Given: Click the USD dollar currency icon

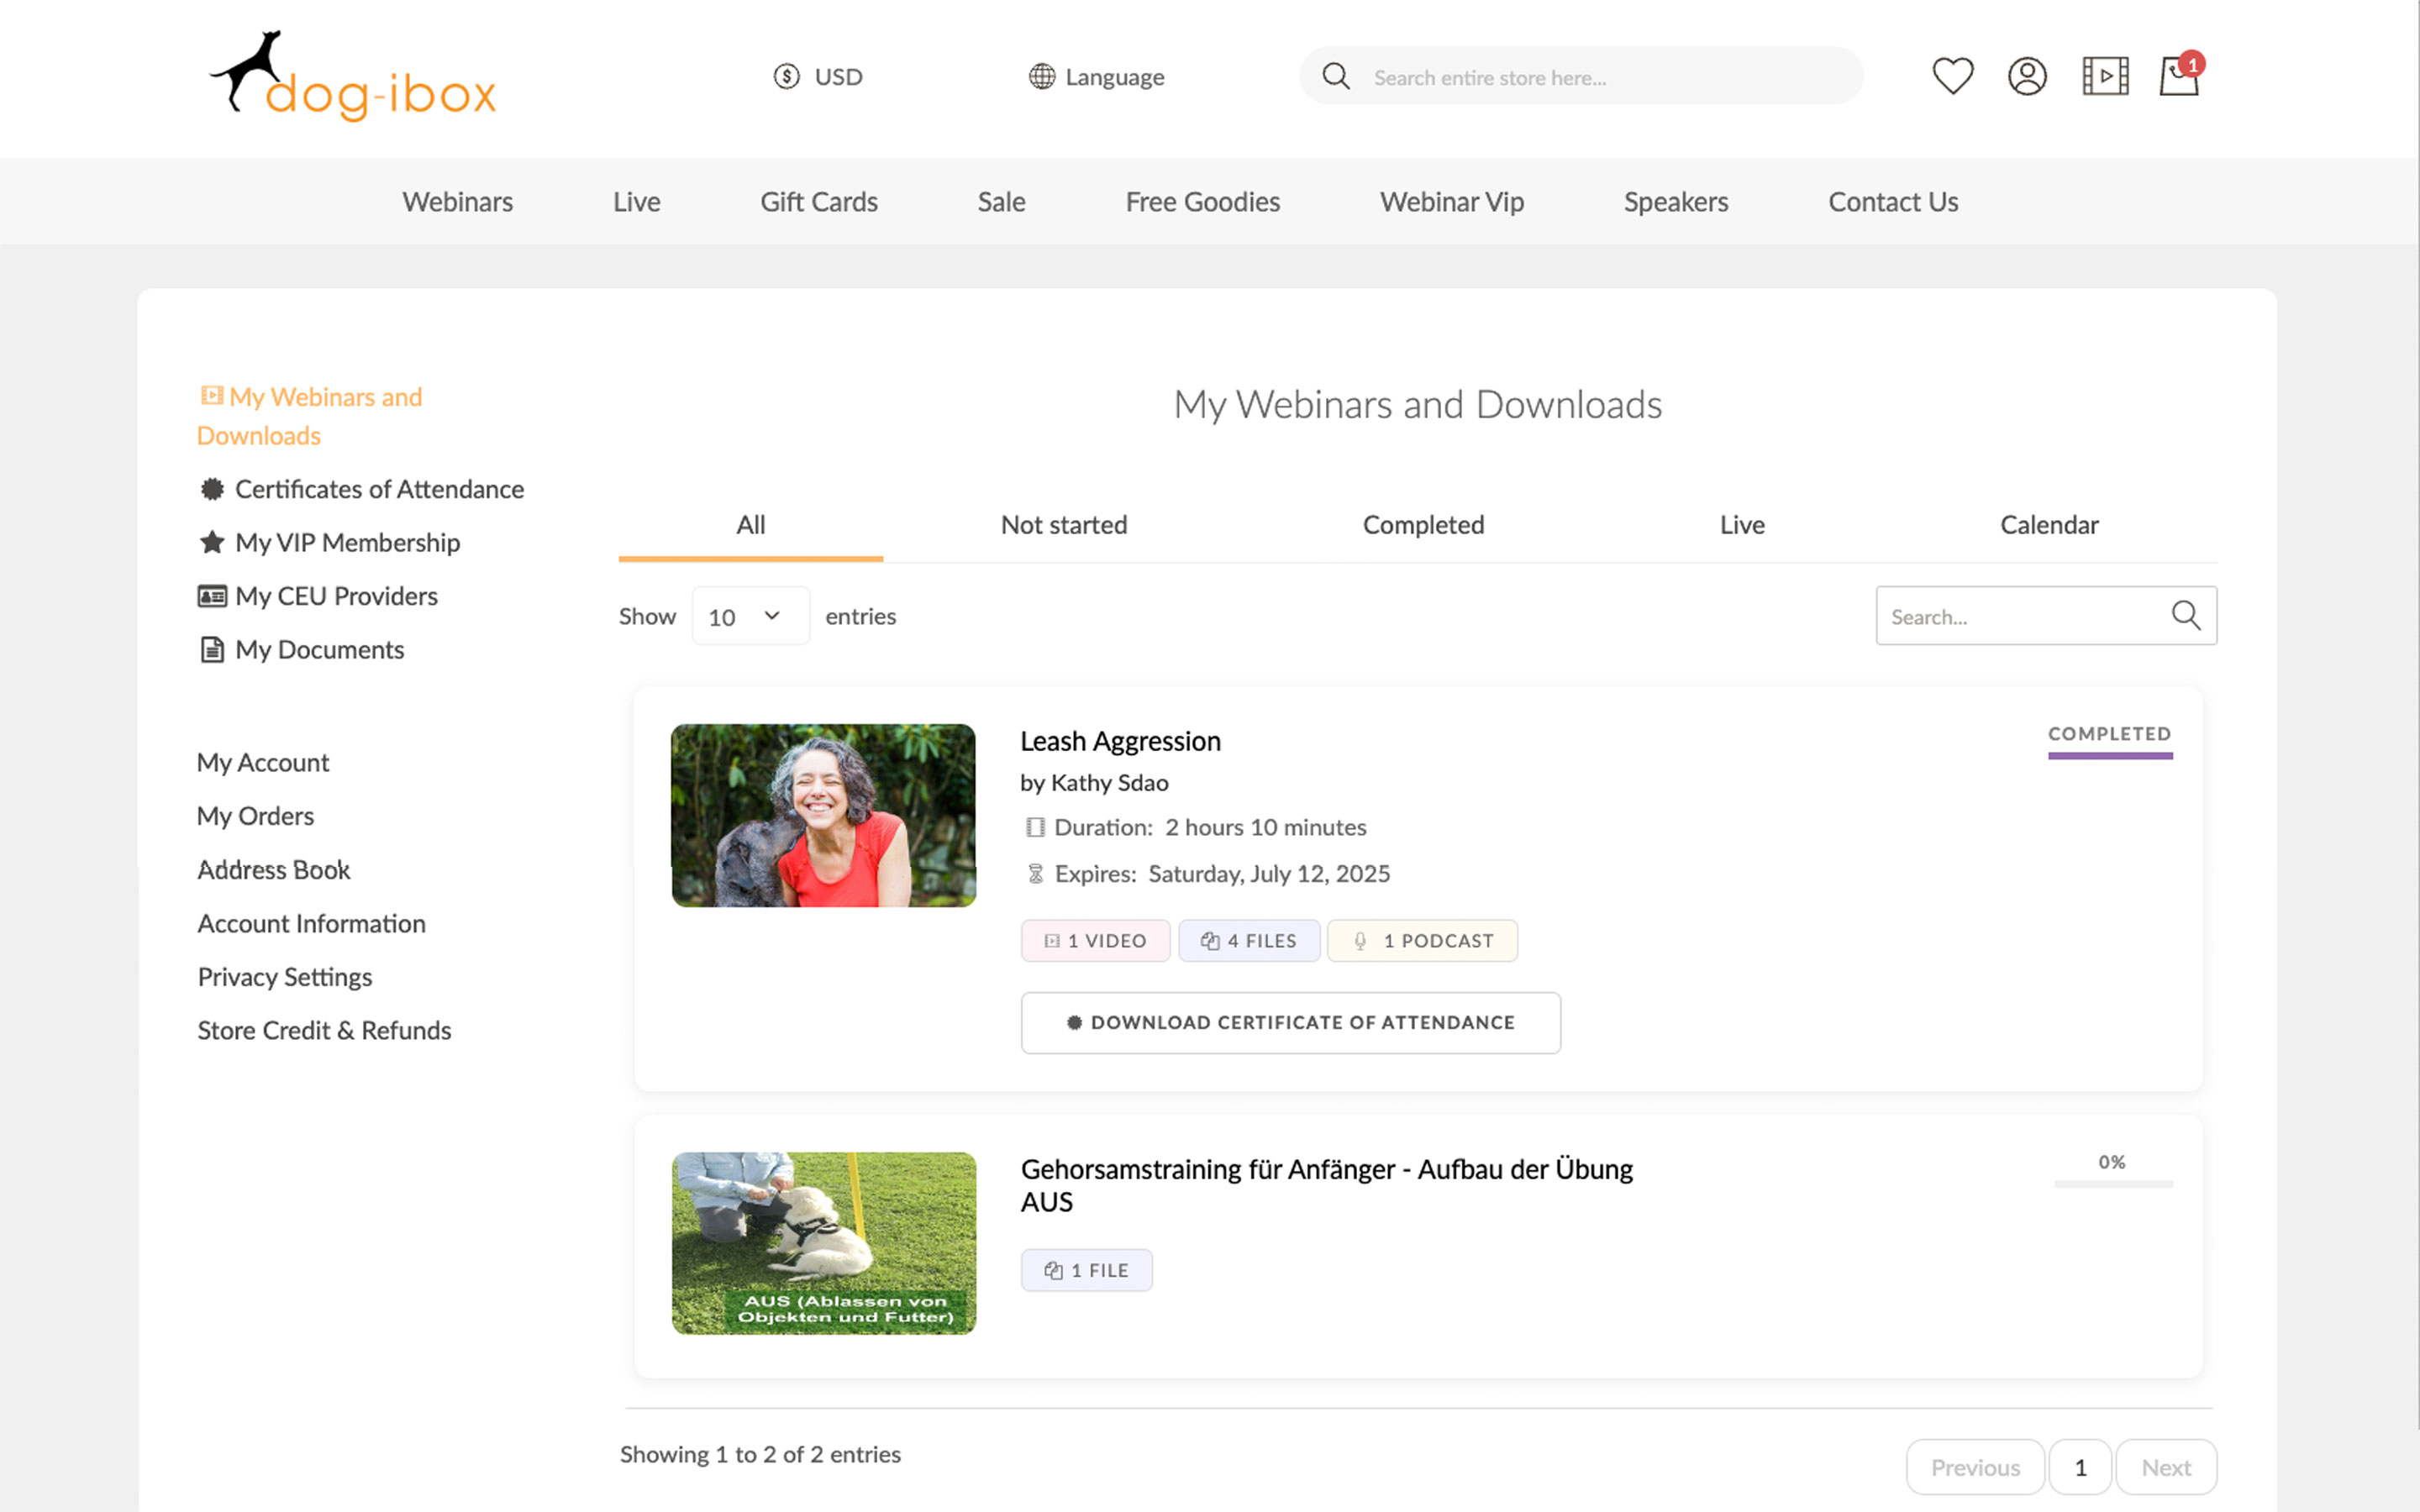Looking at the screenshot, I should pyautogui.click(x=787, y=76).
